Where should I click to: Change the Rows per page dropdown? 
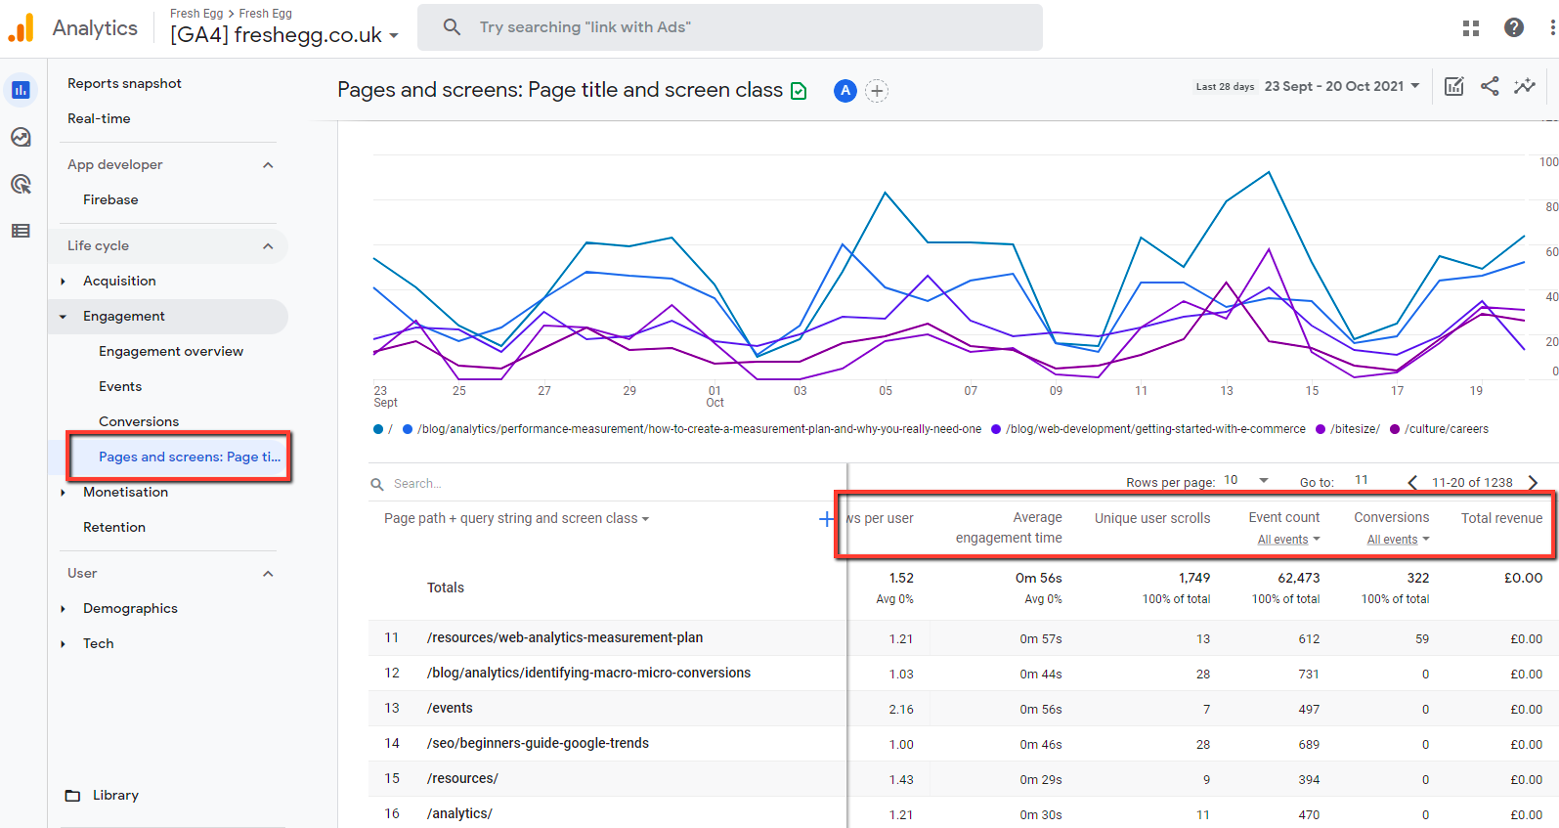tap(1246, 481)
